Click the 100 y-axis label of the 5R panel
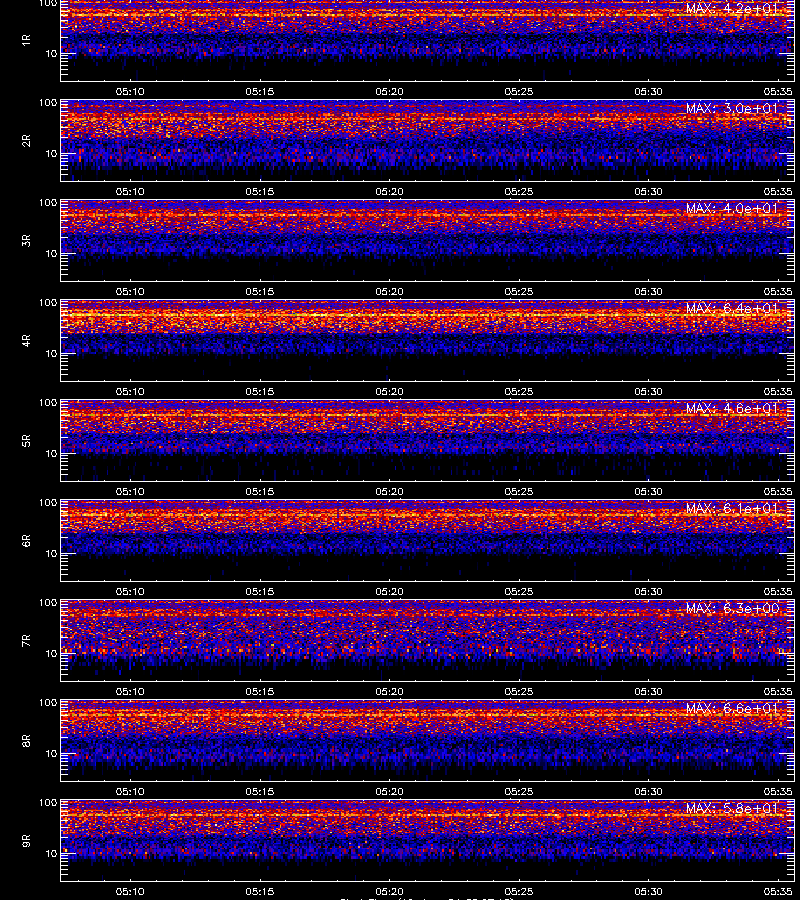The height and width of the screenshot is (900, 800). click(x=48, y=403)
